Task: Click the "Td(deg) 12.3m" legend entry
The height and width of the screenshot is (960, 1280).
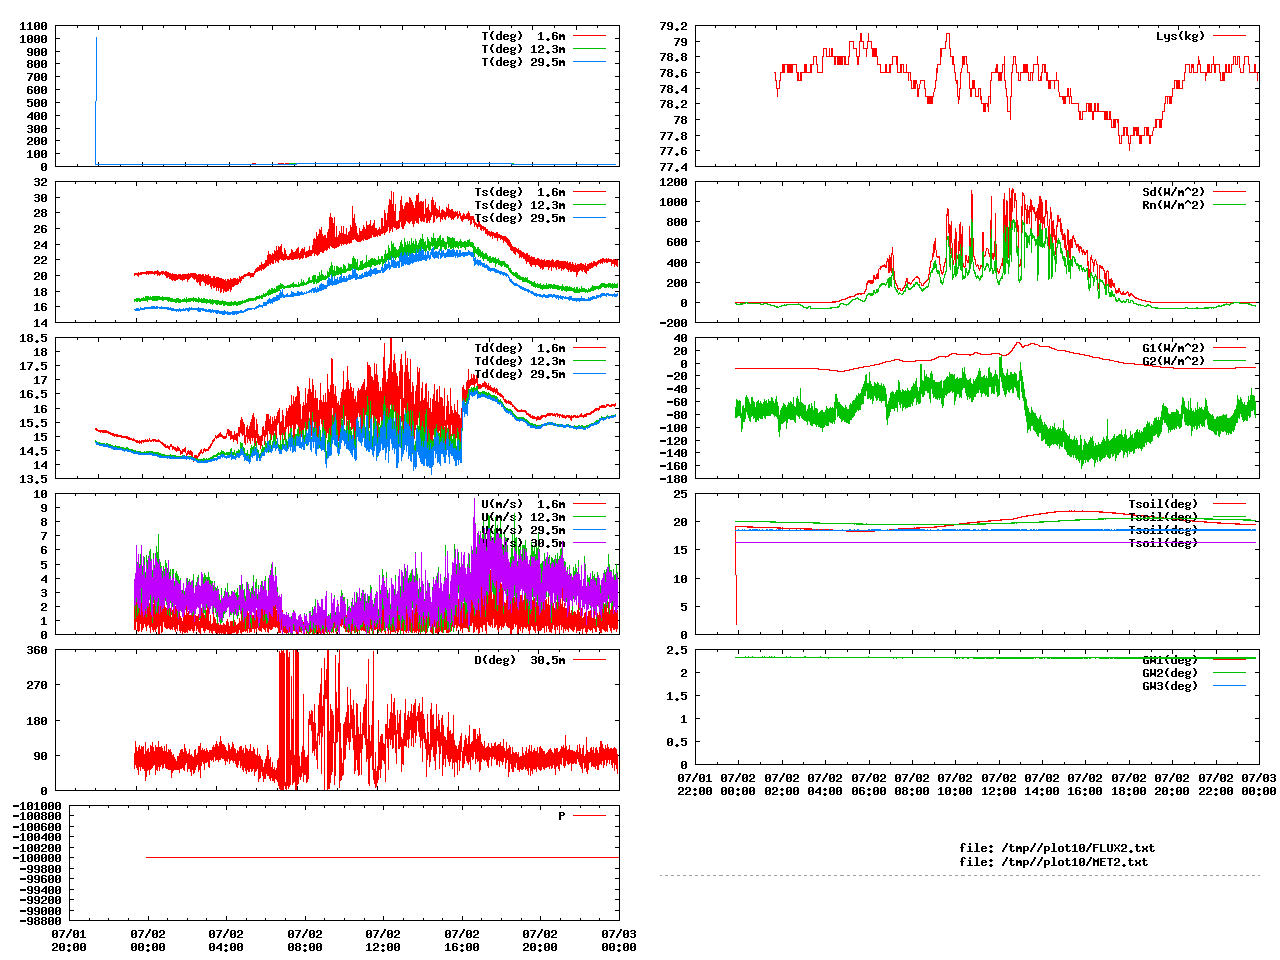Action: click(x=520, y=361)
